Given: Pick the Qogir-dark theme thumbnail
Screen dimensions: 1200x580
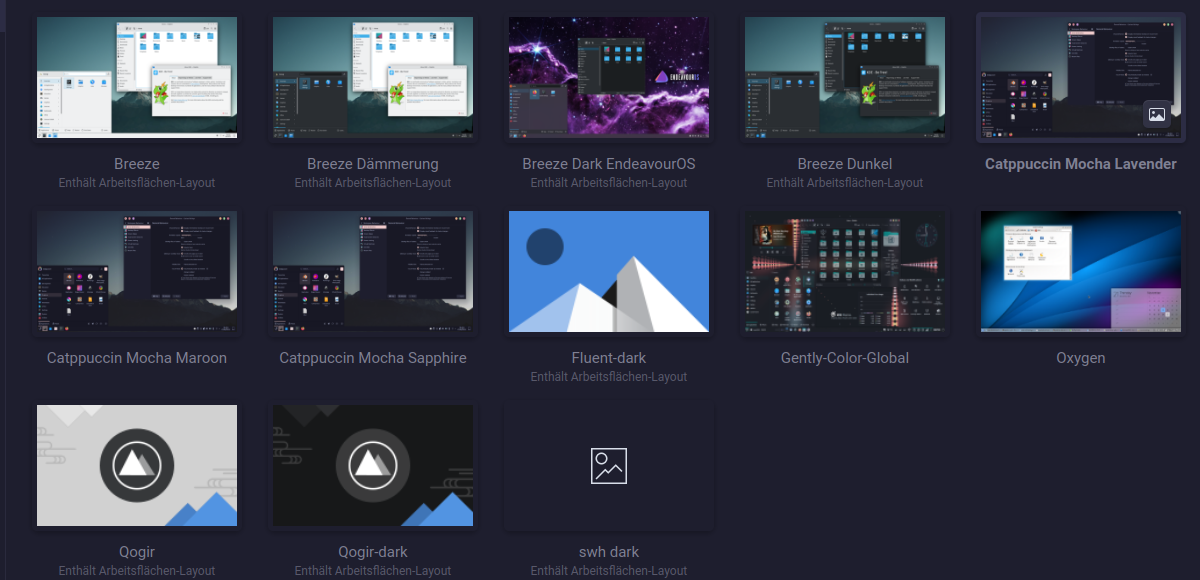Looking at the screenshot, I should point(373,465).
